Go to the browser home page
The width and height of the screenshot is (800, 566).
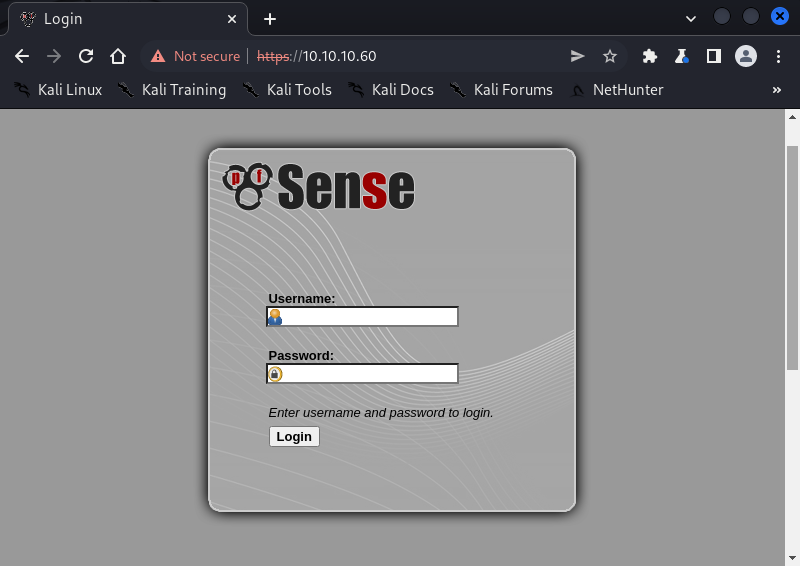[x=118, y=56]
